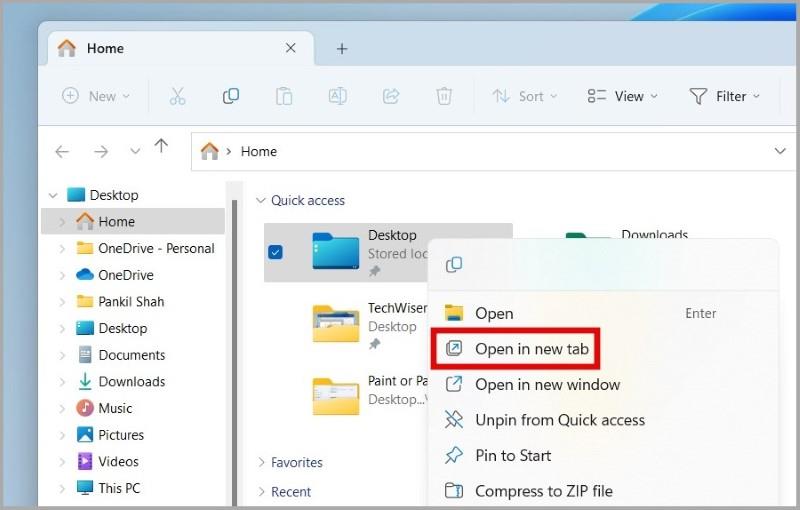
Task: Expand the Favorites section
Action: [261, 462]
